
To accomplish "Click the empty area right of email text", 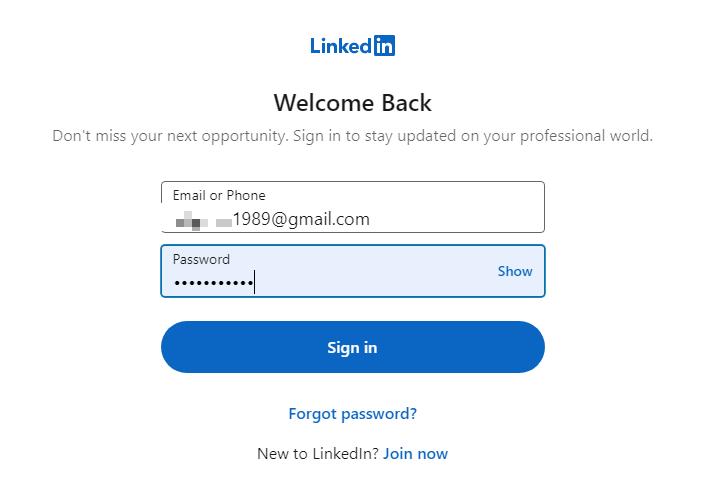I will [456, 220].
